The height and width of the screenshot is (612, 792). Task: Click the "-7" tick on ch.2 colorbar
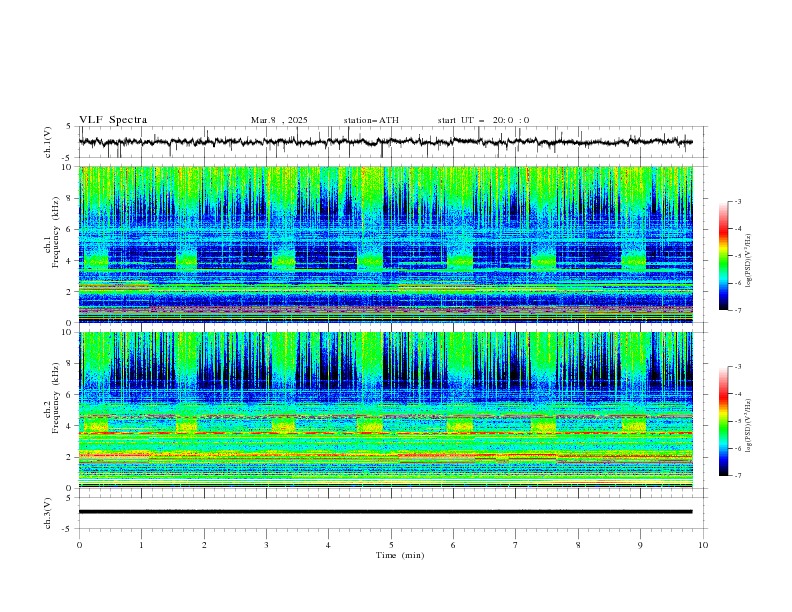point(738,476)
